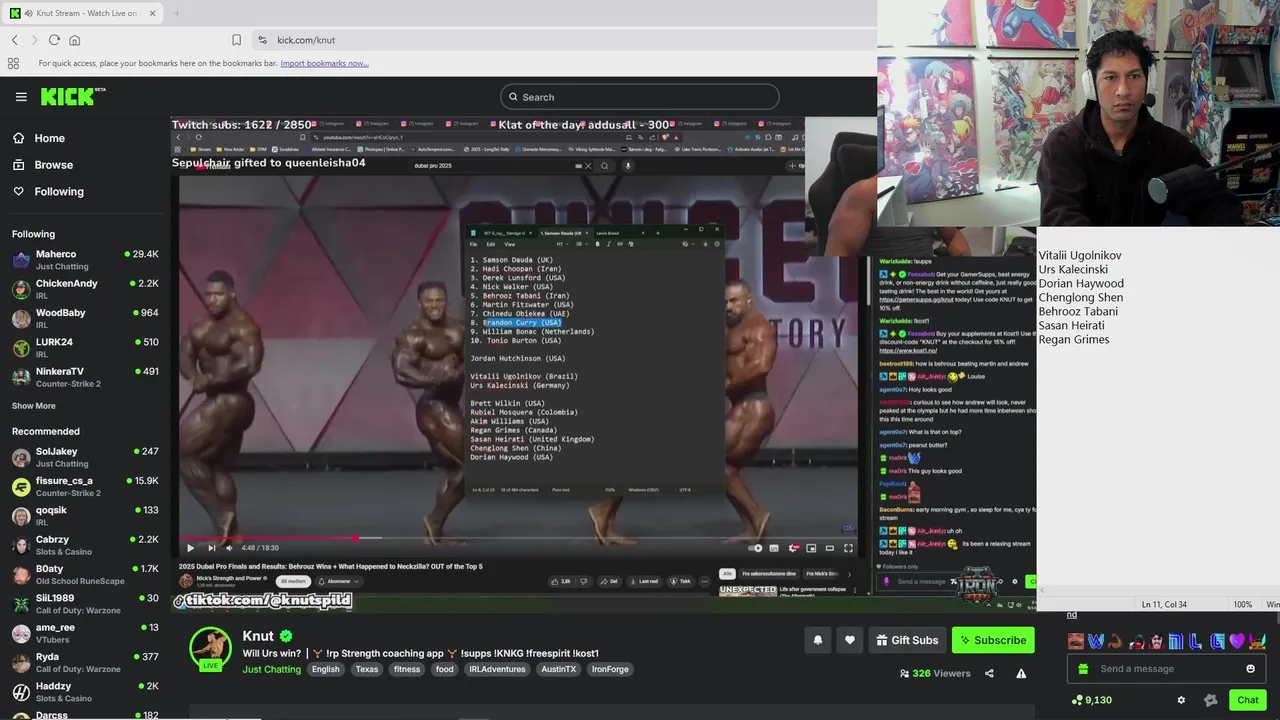Open the Browse sidebar item

coord(52,165)
